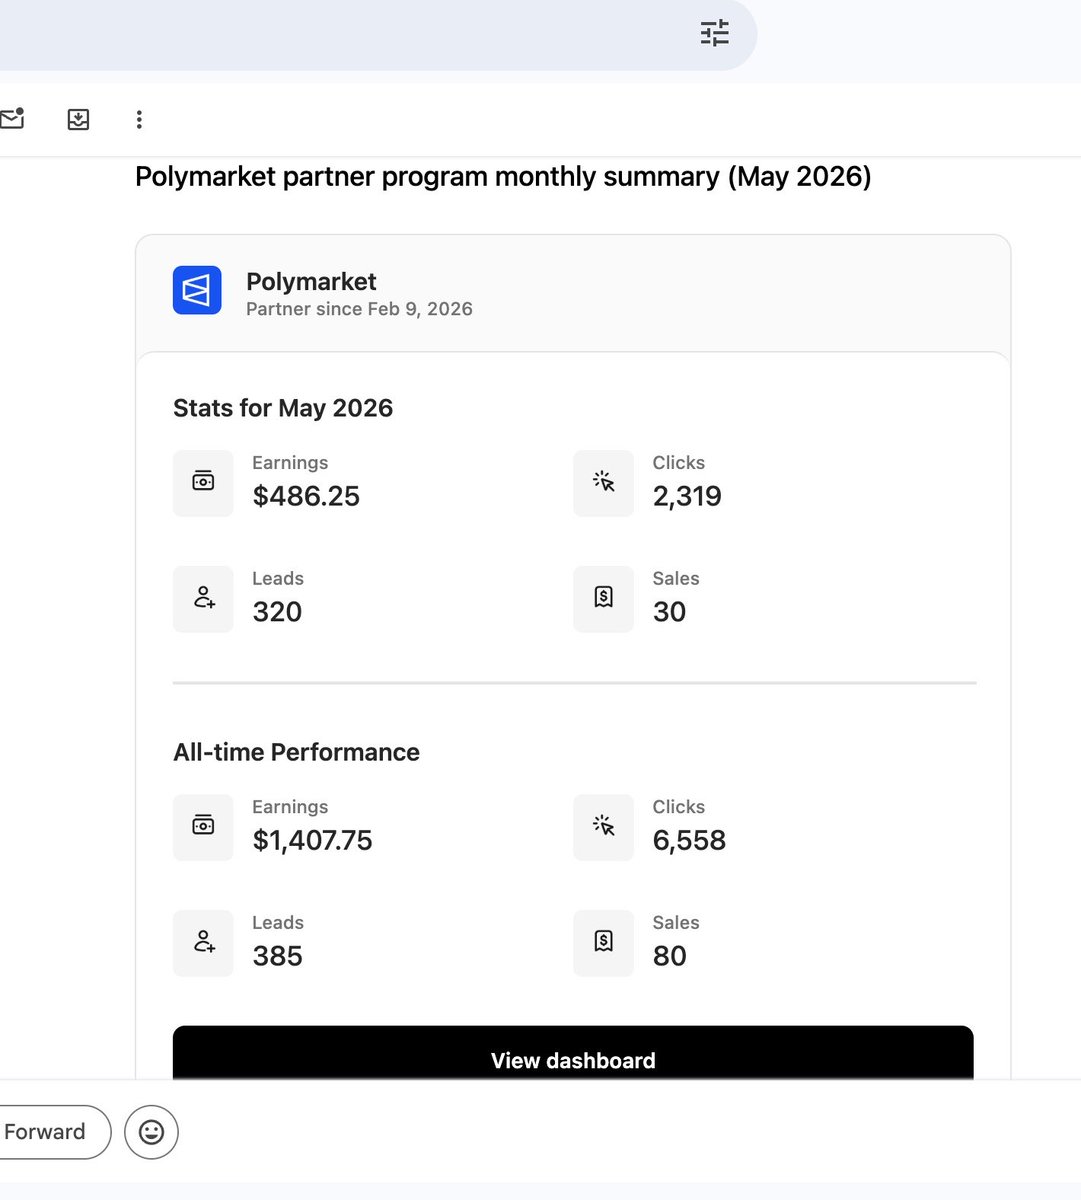This screenshot has height=1200, width=1081.
Task: Click the All-time Clicks cursor icon
Action: pos(603,827)
